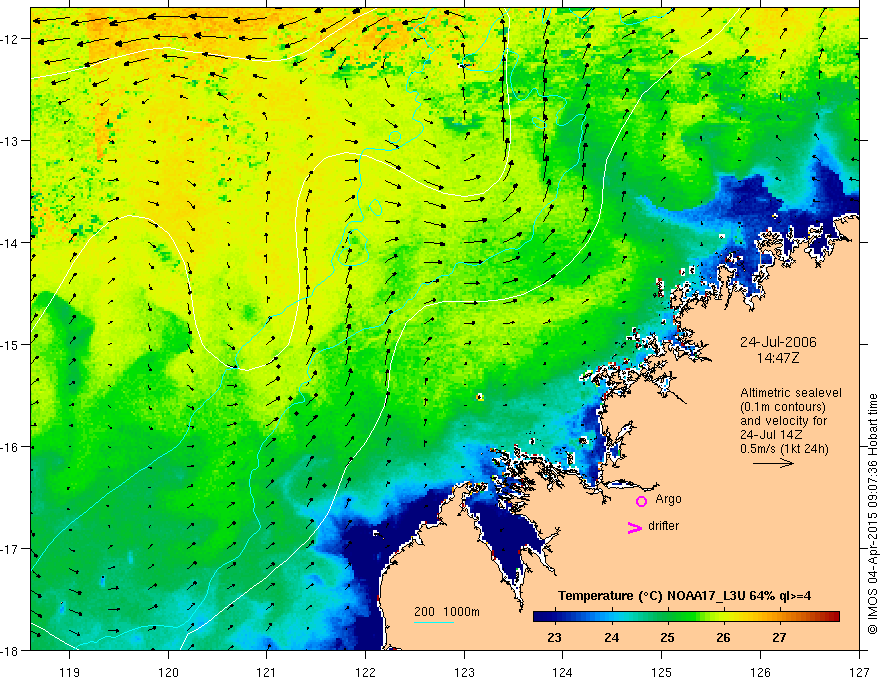
Task: Click the cyan 200 1000m depth contour line sample
Action: pos(434,622)
